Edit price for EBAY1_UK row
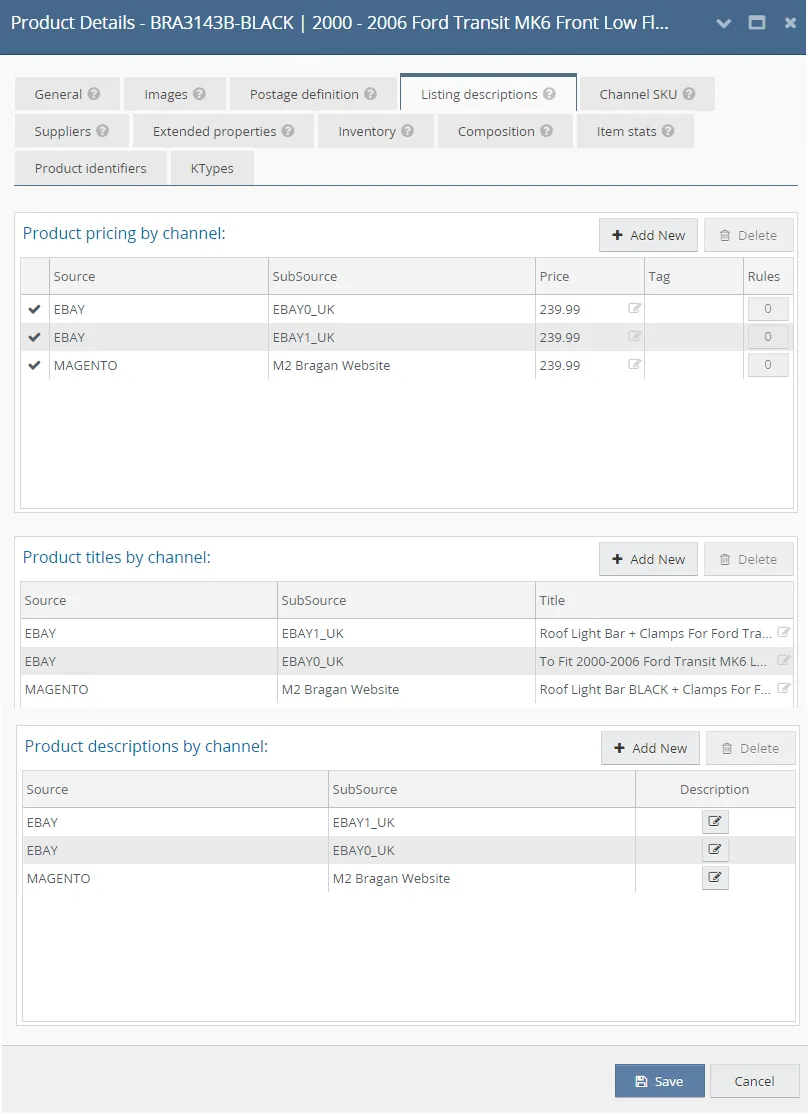Image resolution: width=808 pixels, height=1114 pixels. pos(635,336)
